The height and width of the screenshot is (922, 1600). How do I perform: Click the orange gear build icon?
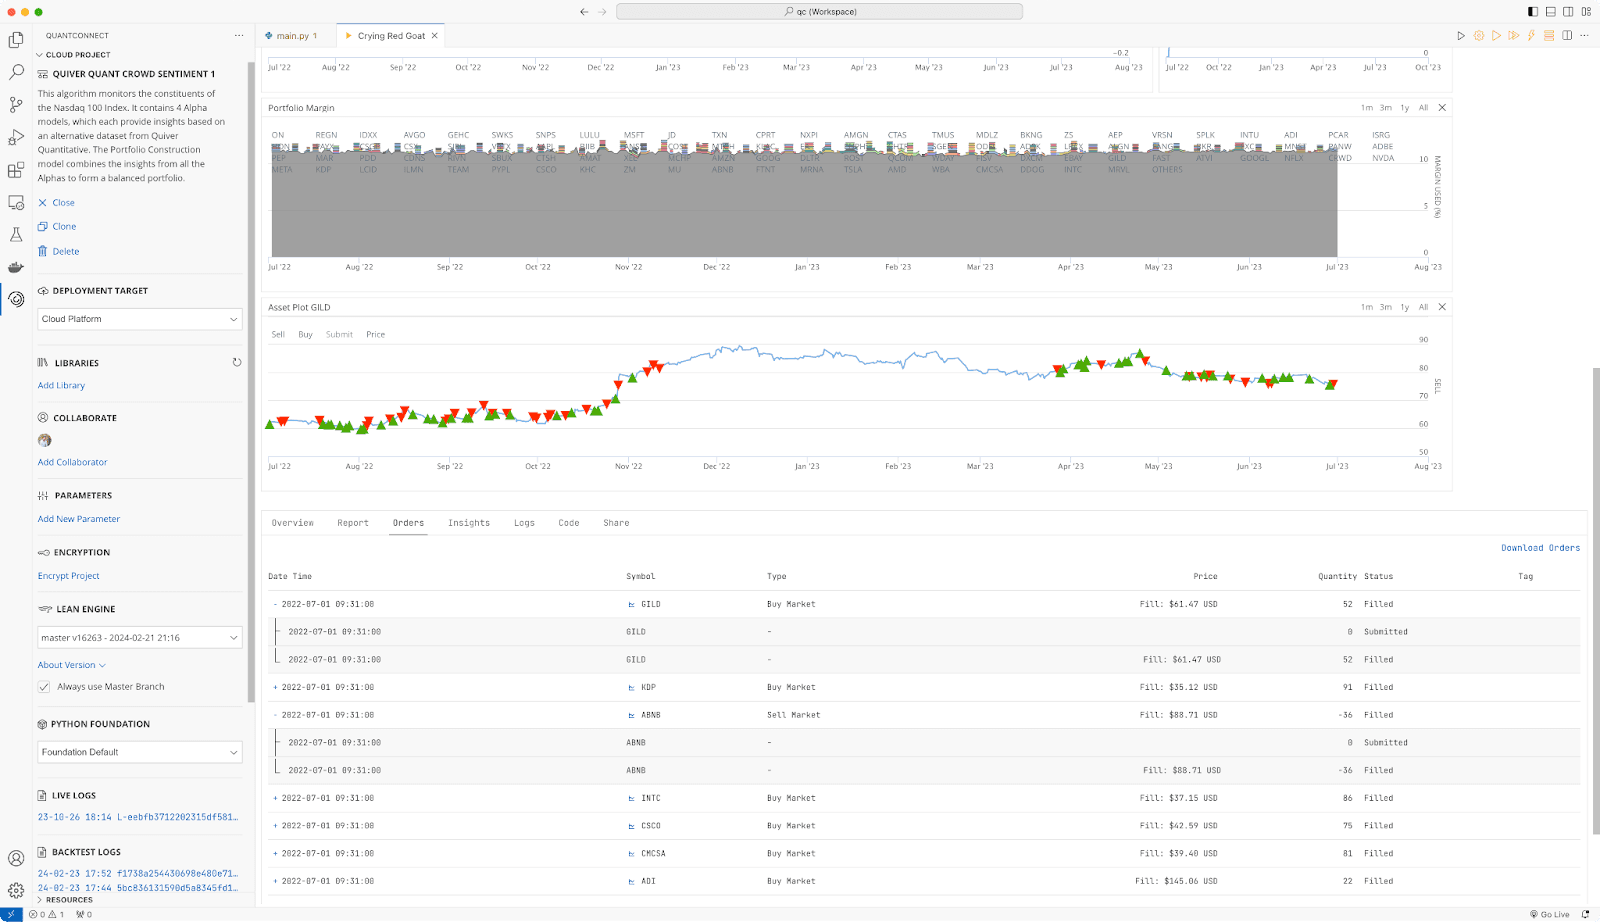coord(1479,36)
